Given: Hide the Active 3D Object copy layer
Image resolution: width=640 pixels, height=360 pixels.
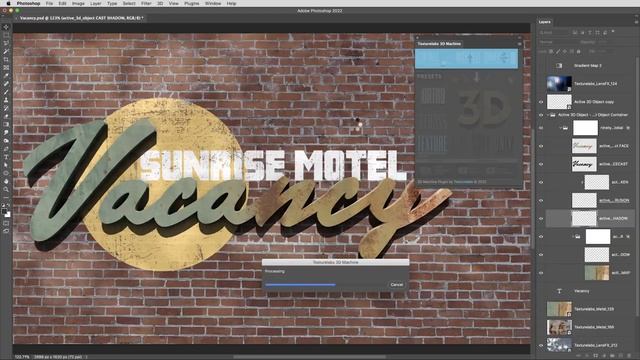Looking at the screenshot, I should click(x=541, y=102).
